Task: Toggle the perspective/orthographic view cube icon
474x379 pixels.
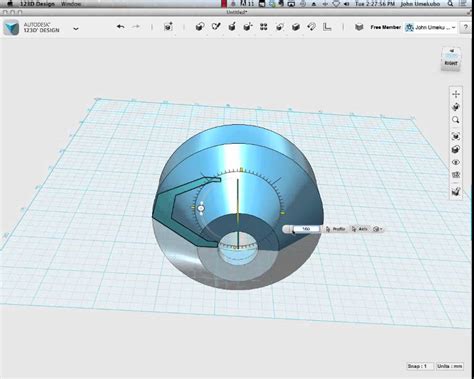Action: click(x=456, y=149)
